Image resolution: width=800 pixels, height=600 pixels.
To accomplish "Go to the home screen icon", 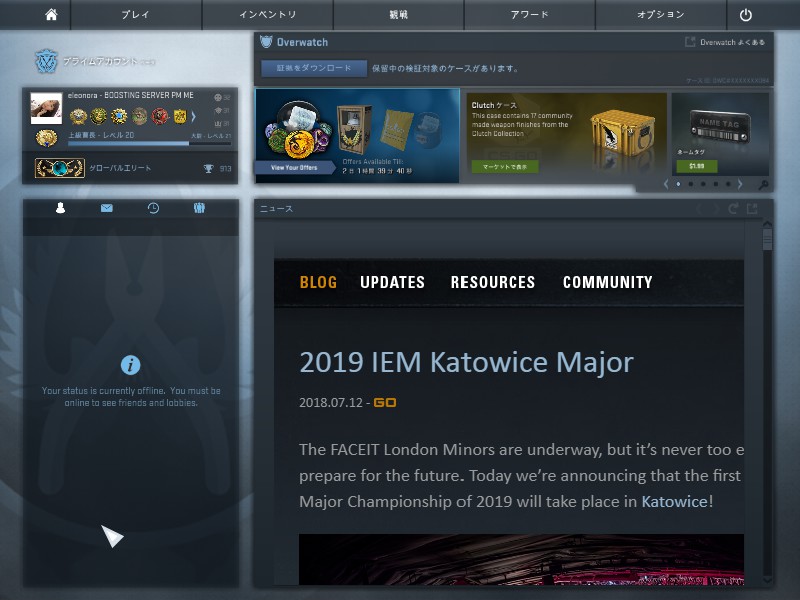I will click(x=51, y=14).
